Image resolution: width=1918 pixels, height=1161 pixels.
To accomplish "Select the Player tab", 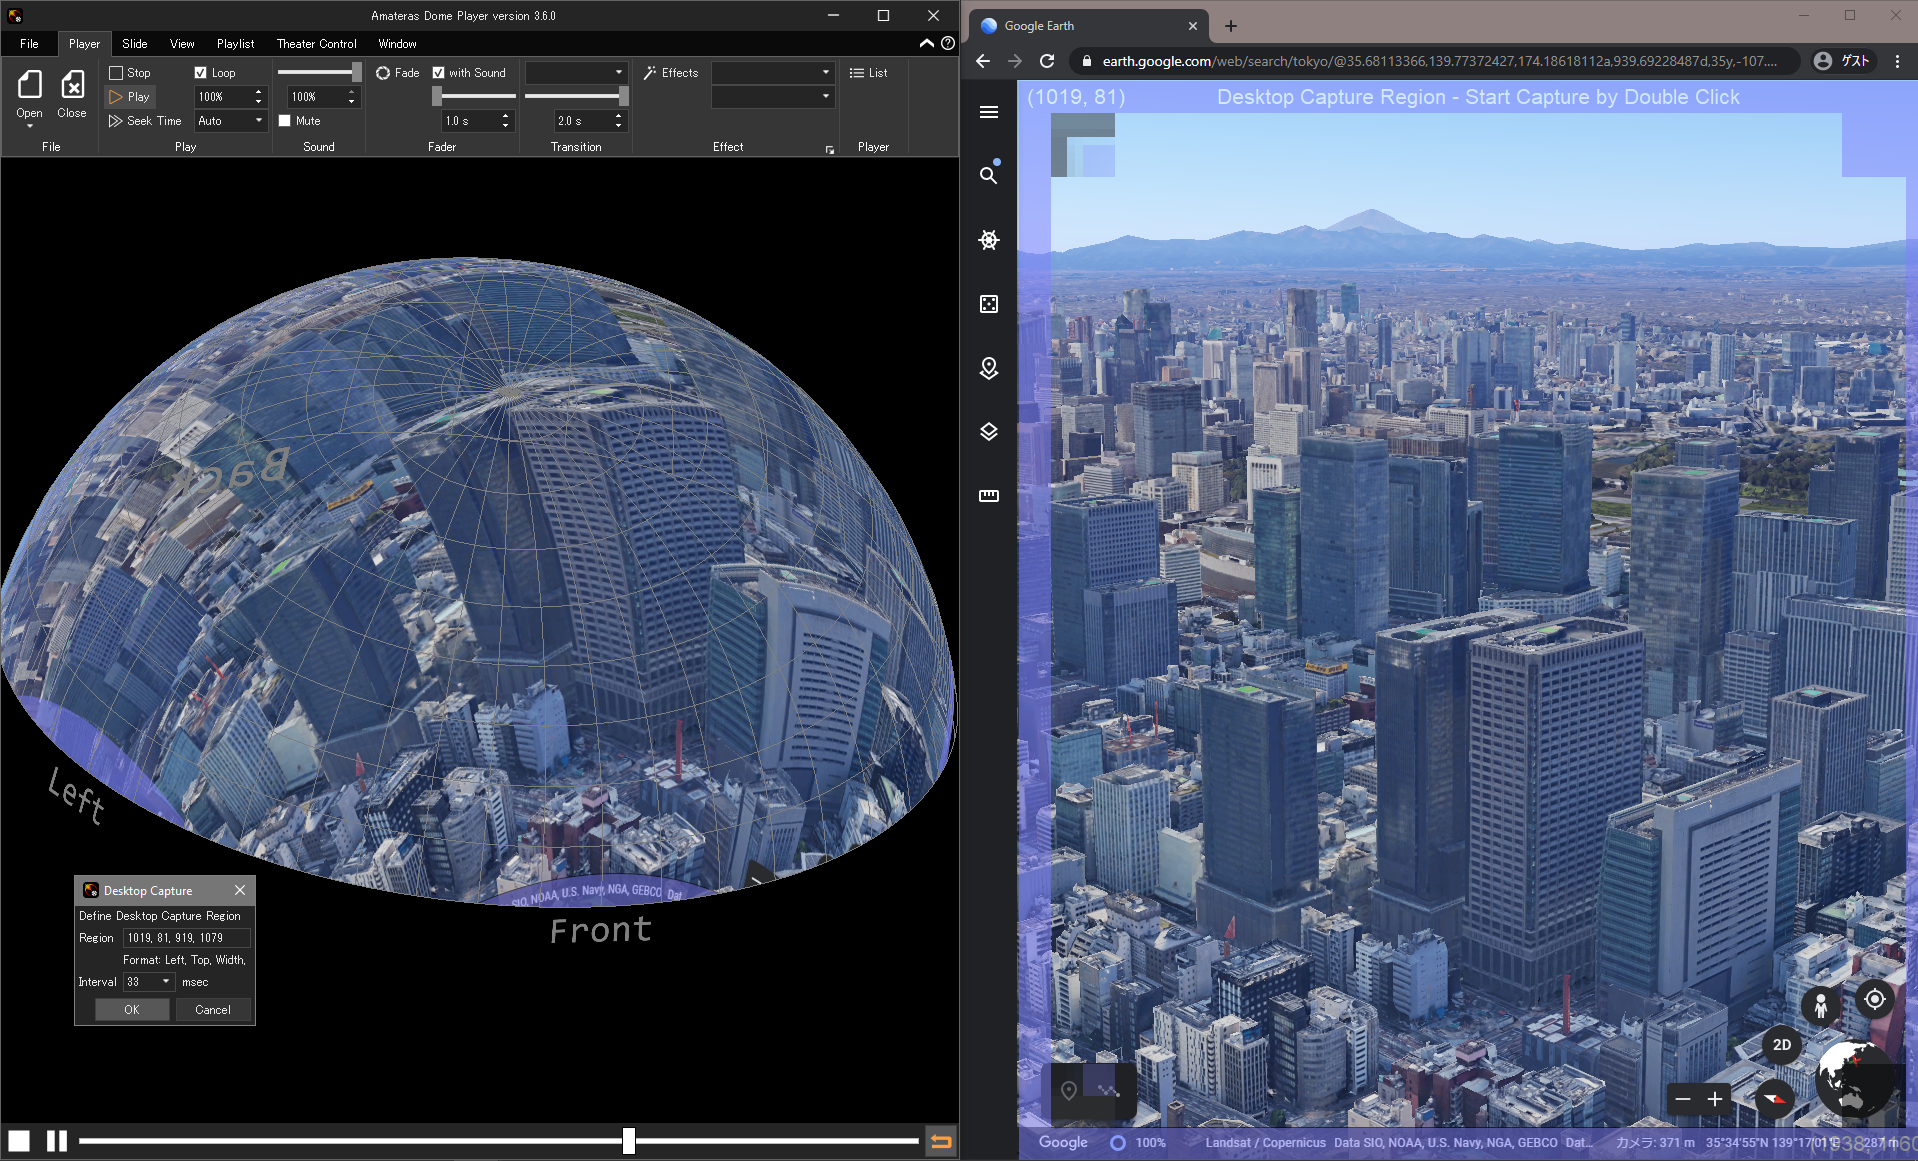I will [x=84, y=44].
